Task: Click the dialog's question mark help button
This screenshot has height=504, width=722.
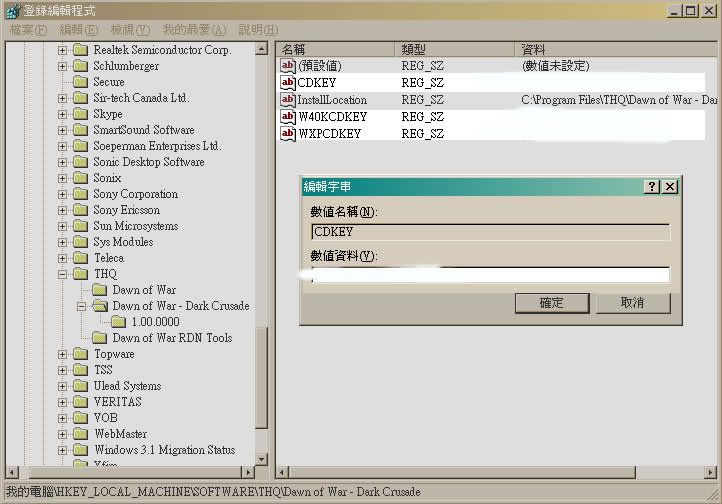Action: click(652, 187)
